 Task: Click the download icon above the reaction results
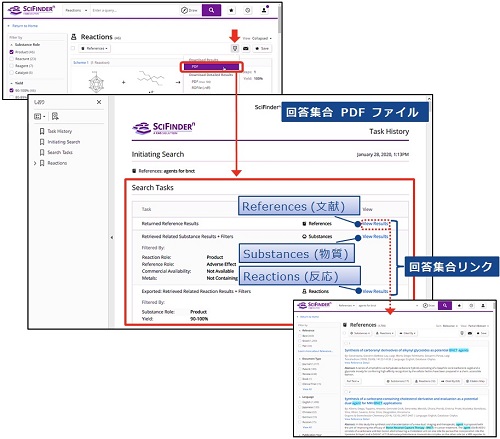pyautogui.click(x=235, y=48)
